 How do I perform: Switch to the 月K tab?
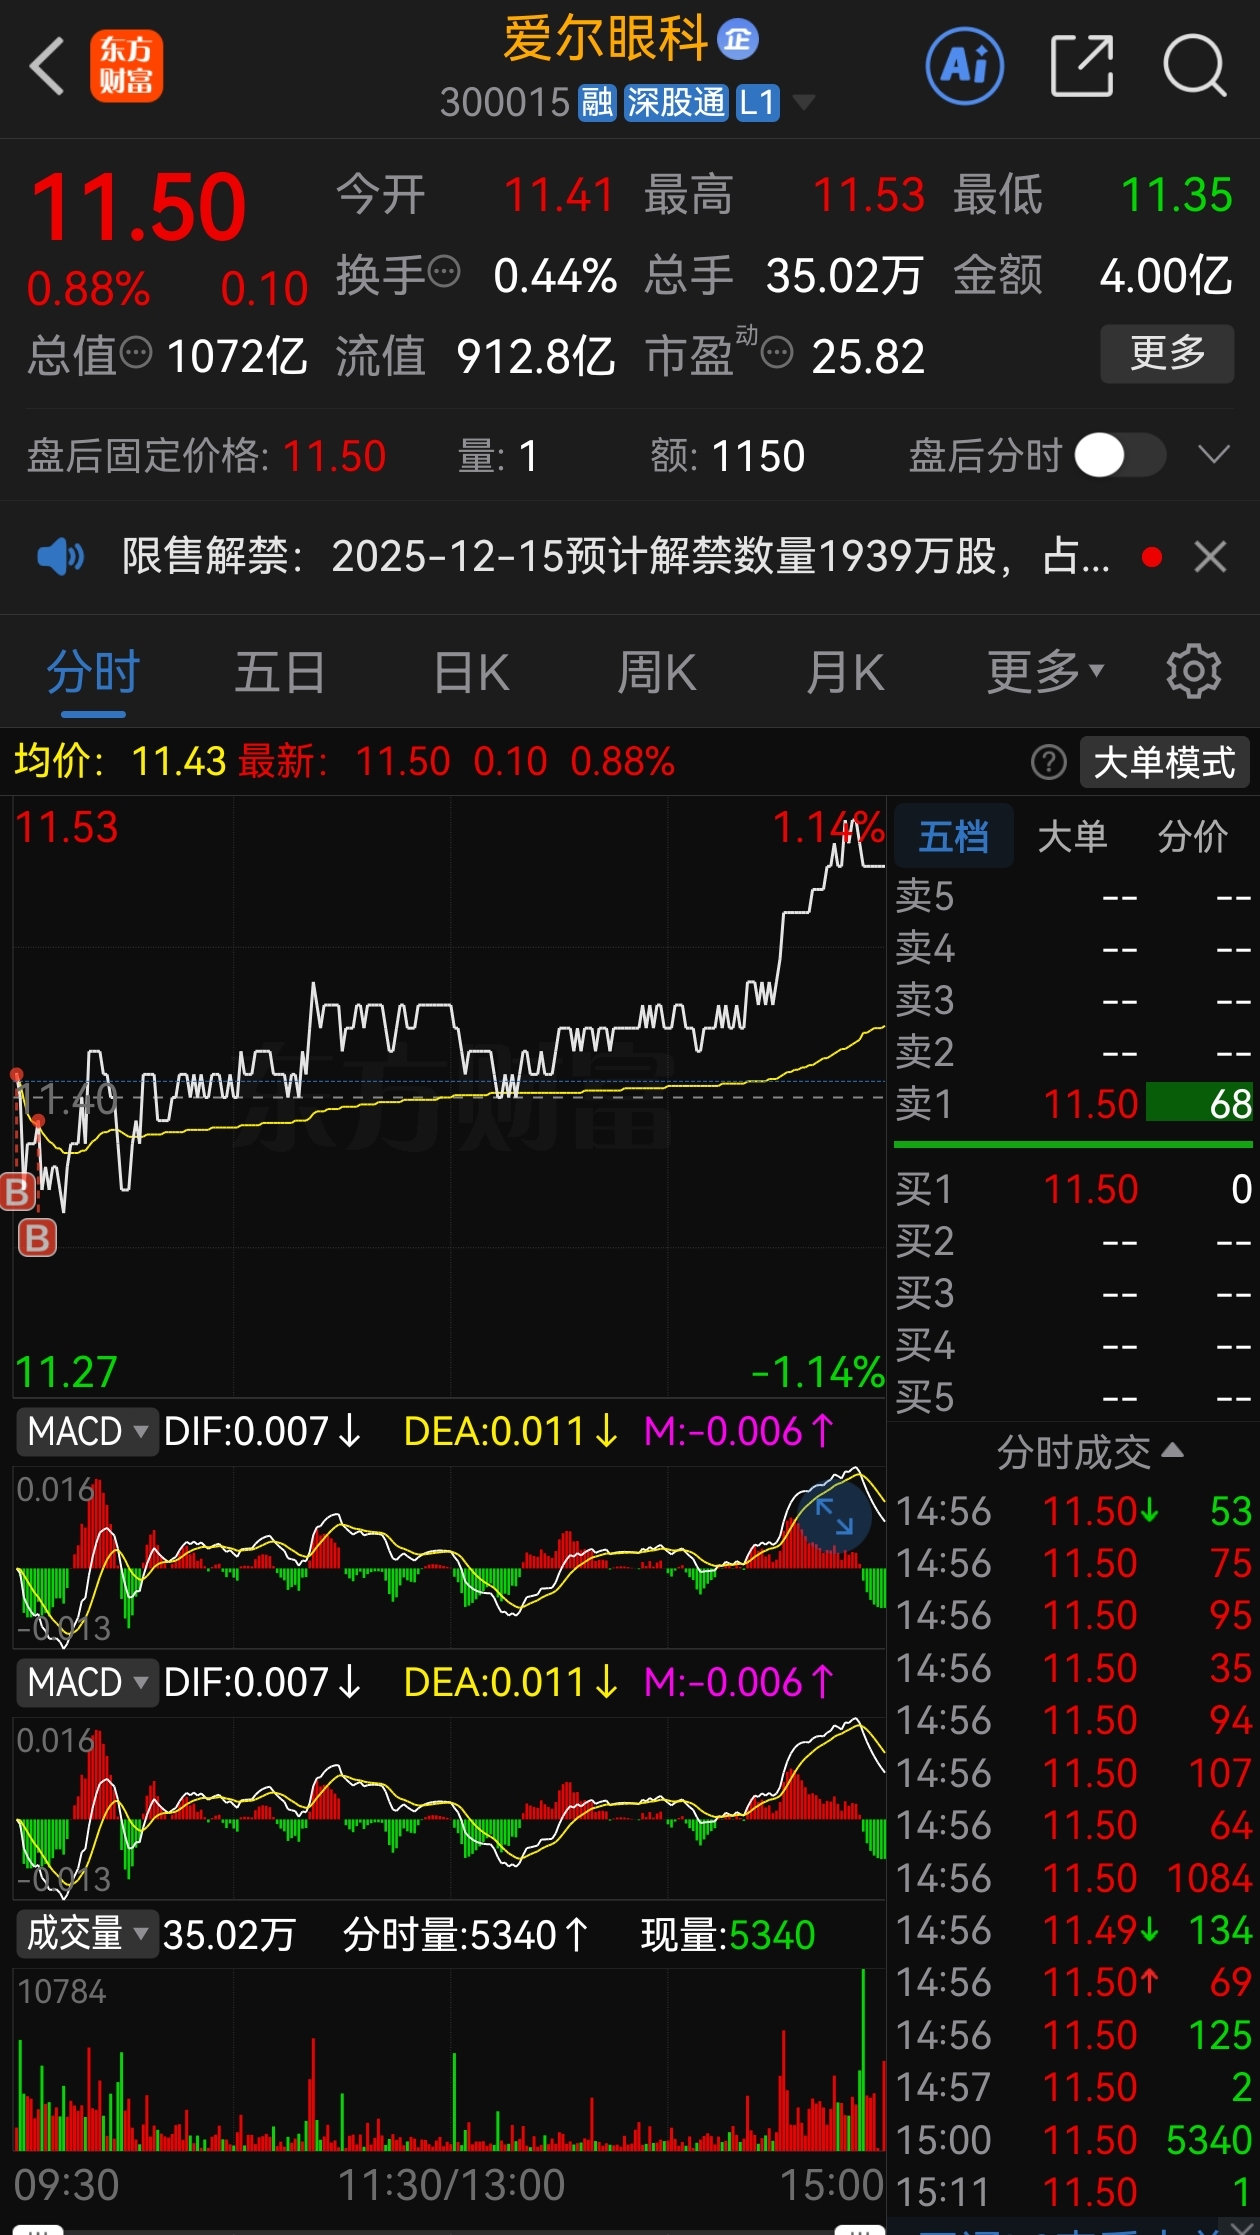[846, 672]
